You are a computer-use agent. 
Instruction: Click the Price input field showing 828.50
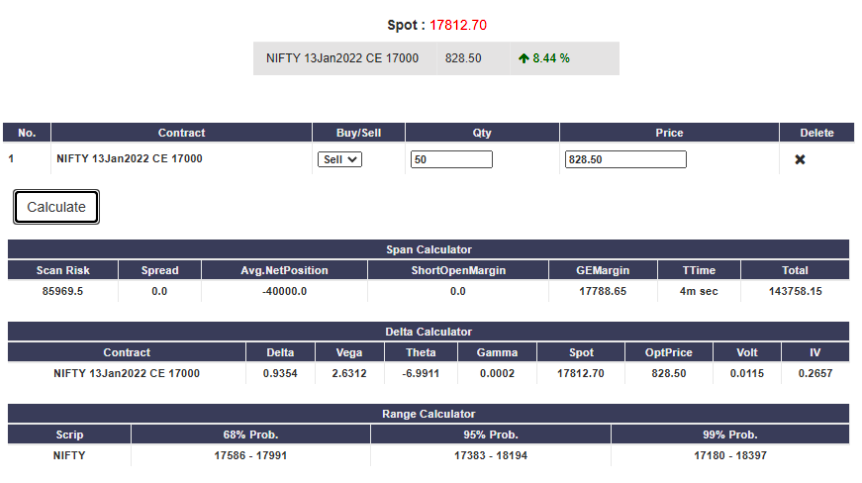tap(626, 159)
